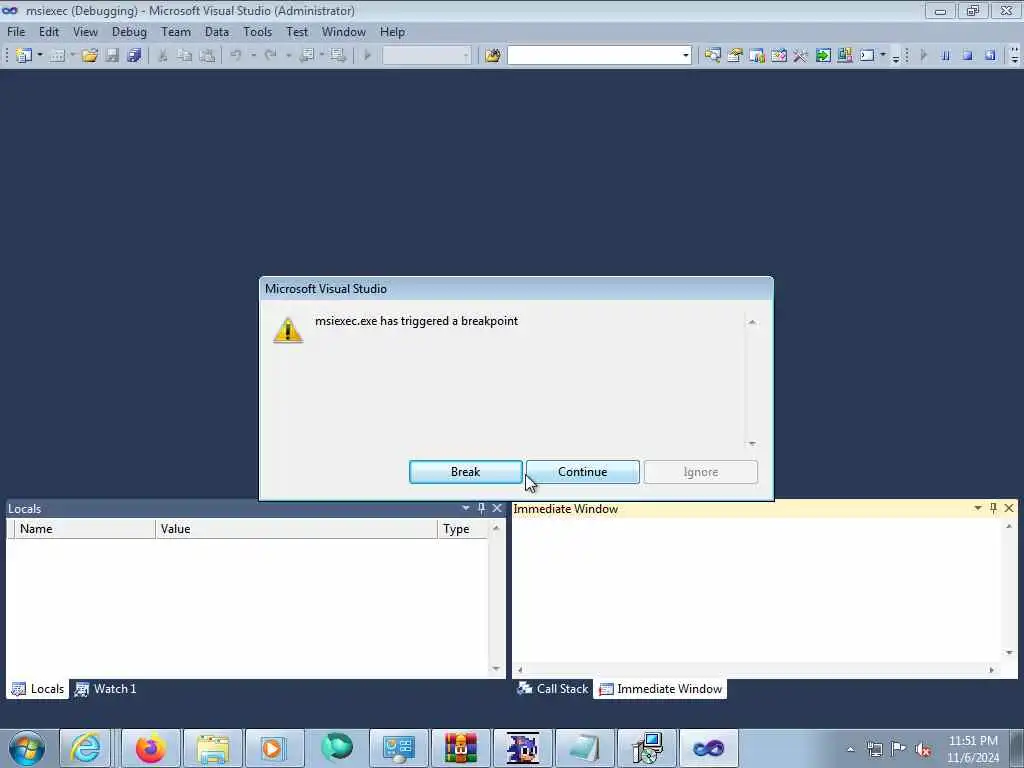
Task: Open the Solution Configurations combo box
Action: (426, 56)
